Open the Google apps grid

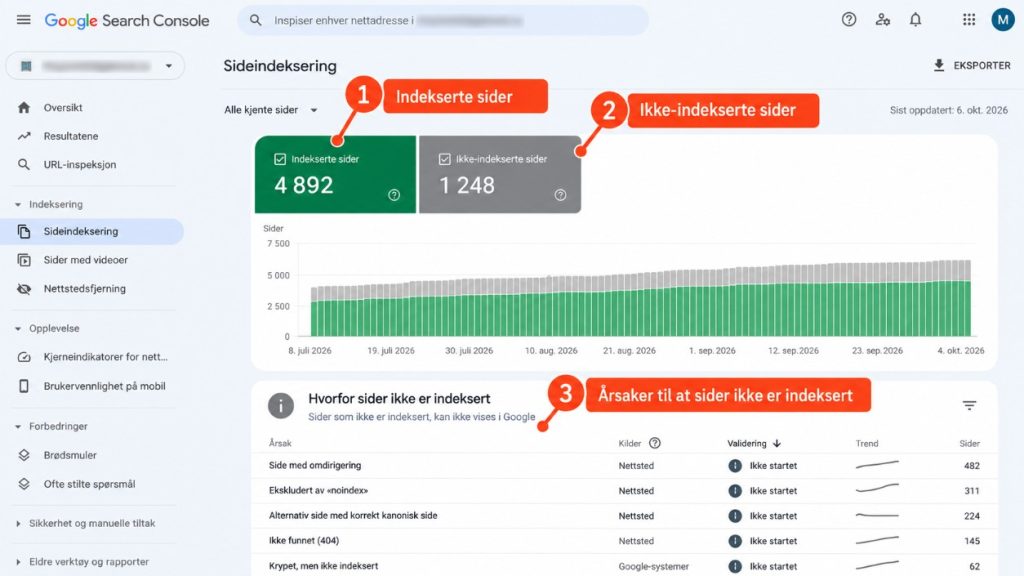(x=969, y=20)
